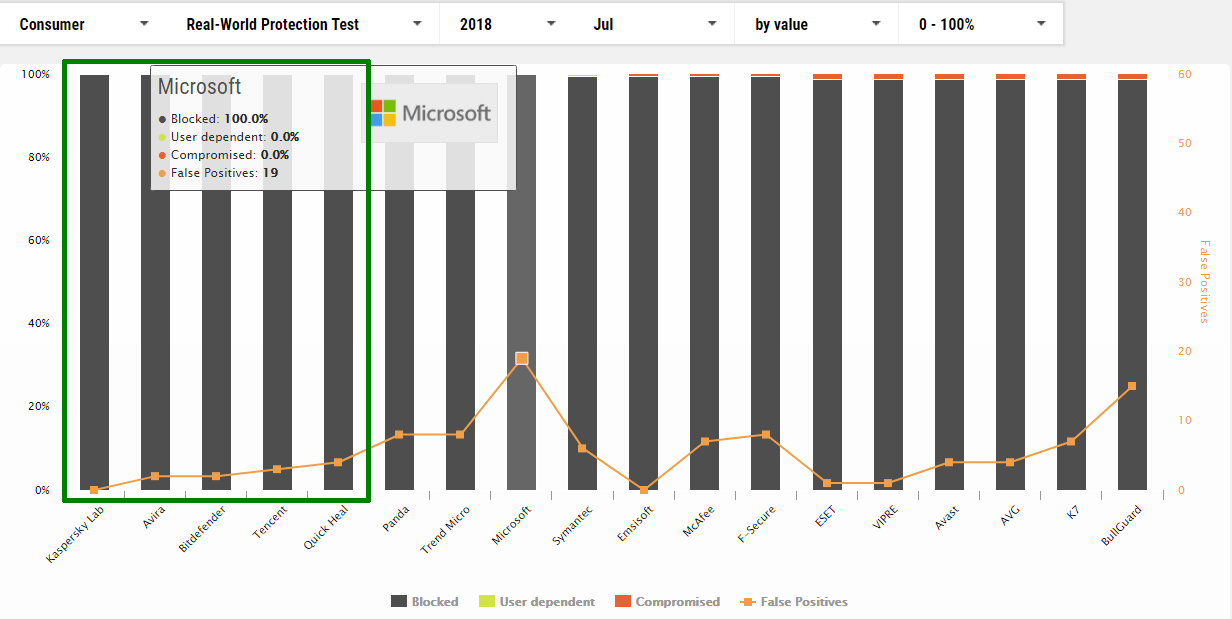Click the highlighted Microsoft false positives marker
This screenshot has height=619, width=1232.
(x=522, y=358)
